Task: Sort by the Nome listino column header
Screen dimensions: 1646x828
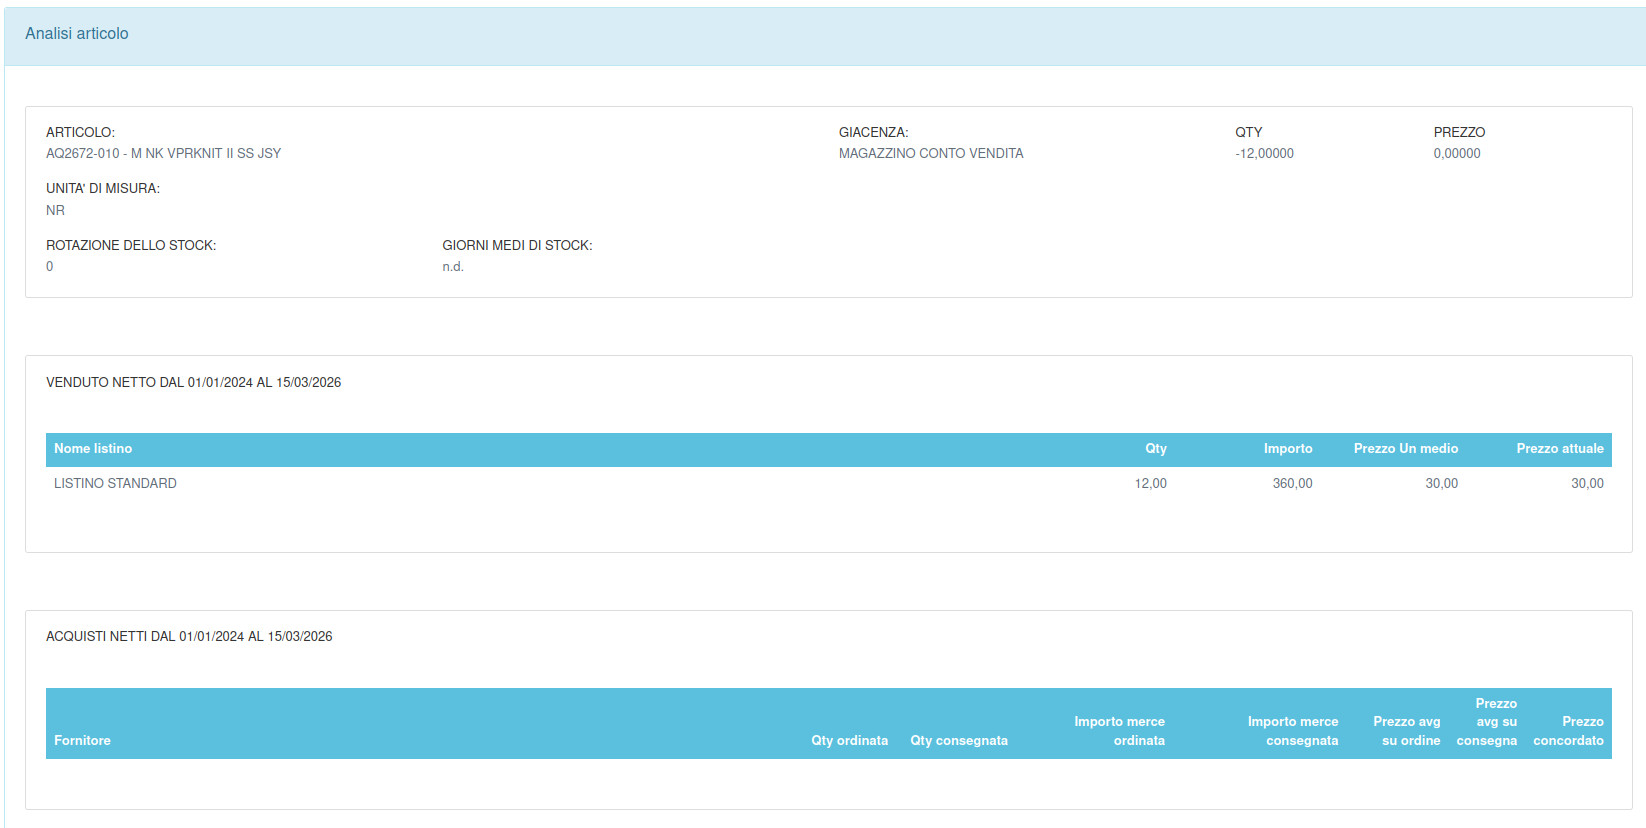Action: [x=93, y=449]
